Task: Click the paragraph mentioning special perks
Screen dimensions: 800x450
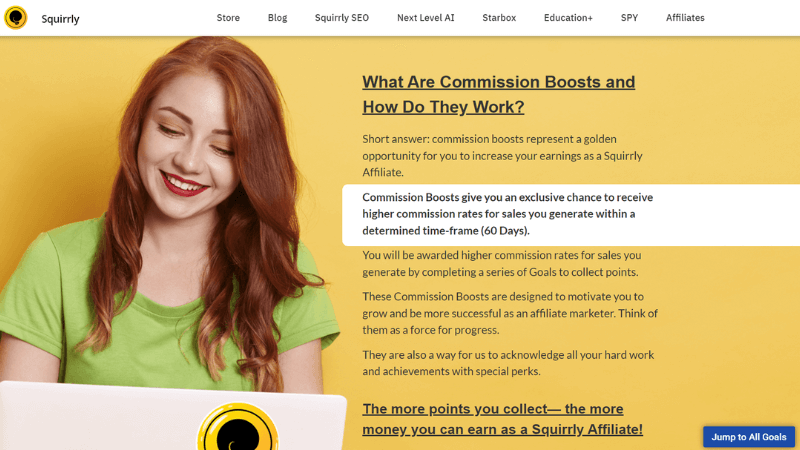Action: [508, 363]
